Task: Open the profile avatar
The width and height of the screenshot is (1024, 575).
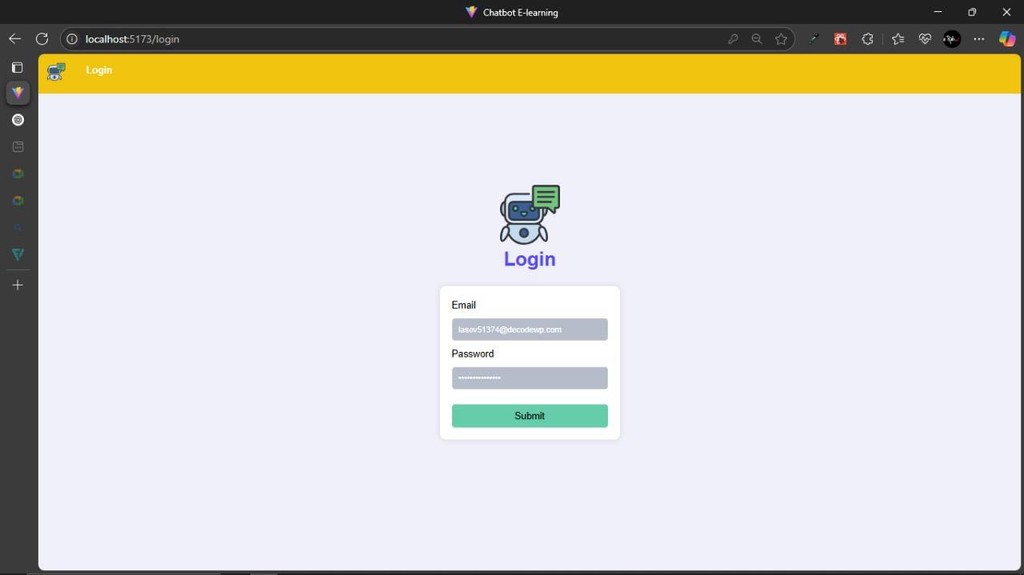Action: click(952, 39)
